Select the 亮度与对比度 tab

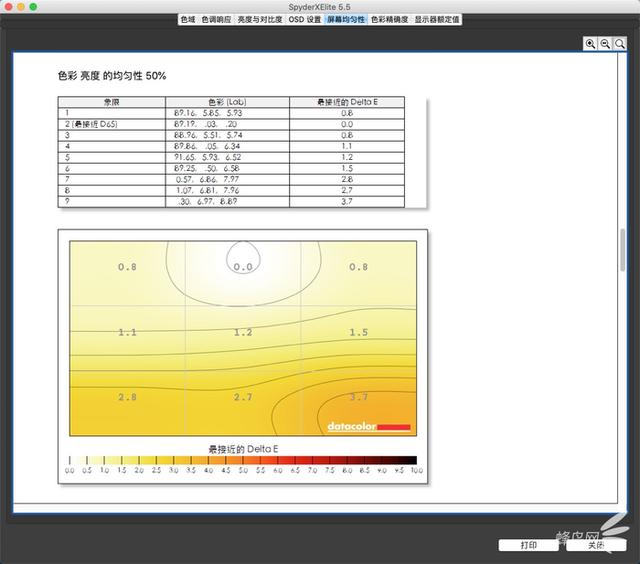260,19
